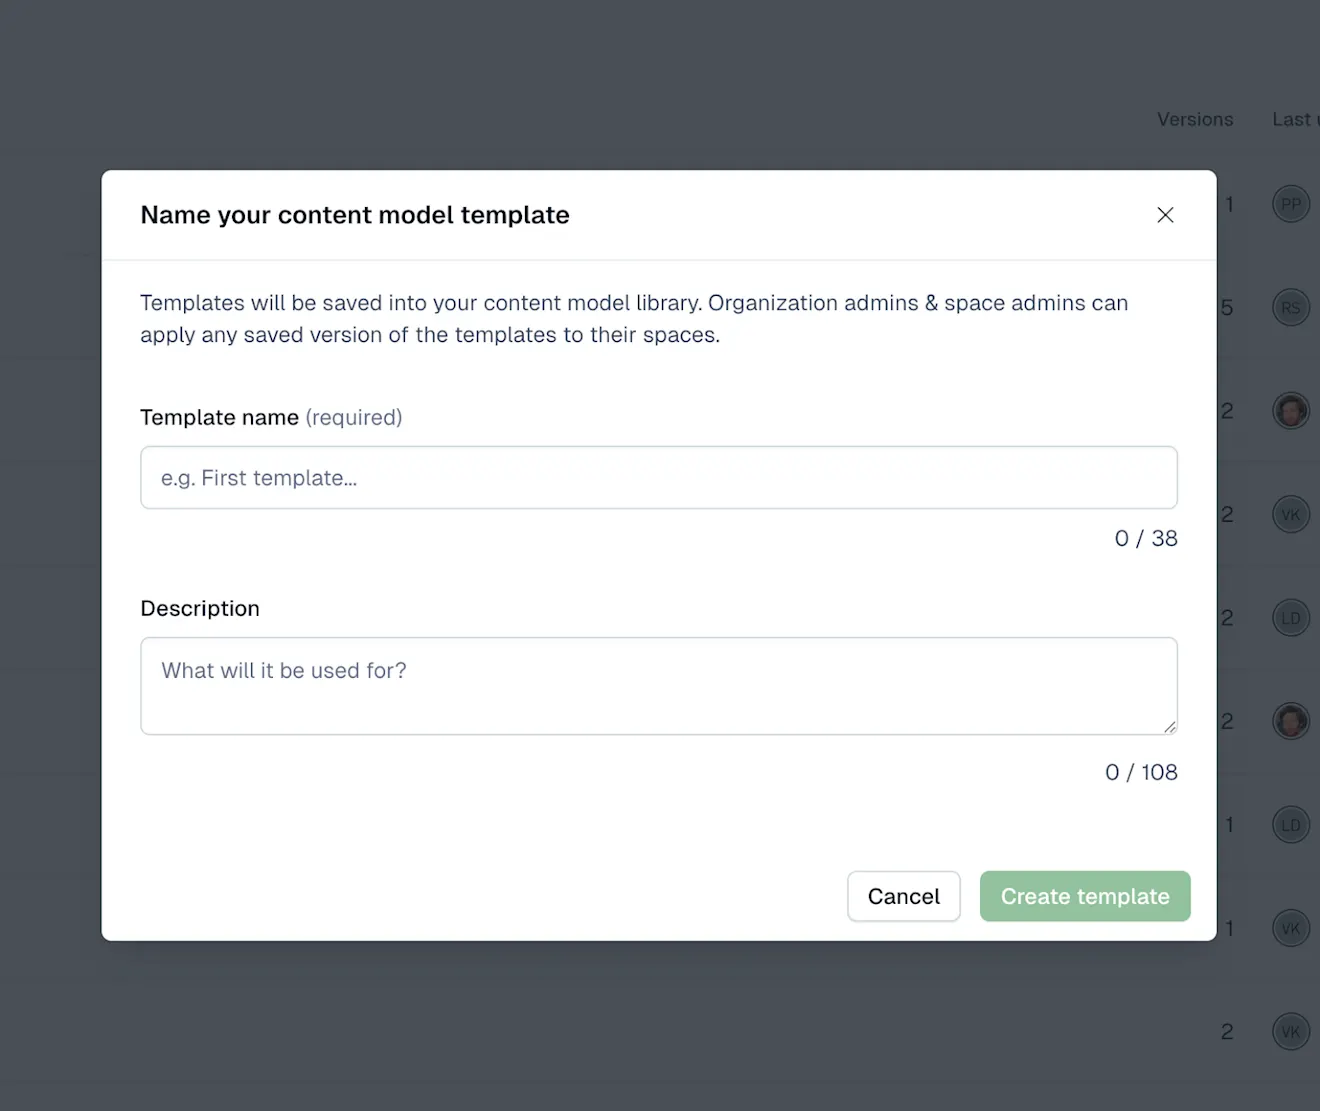The width and height of the screenshot is (1320, 1111).
Task: Select the VK avatar beside version 2
Action: click(x=1291, y=514)
